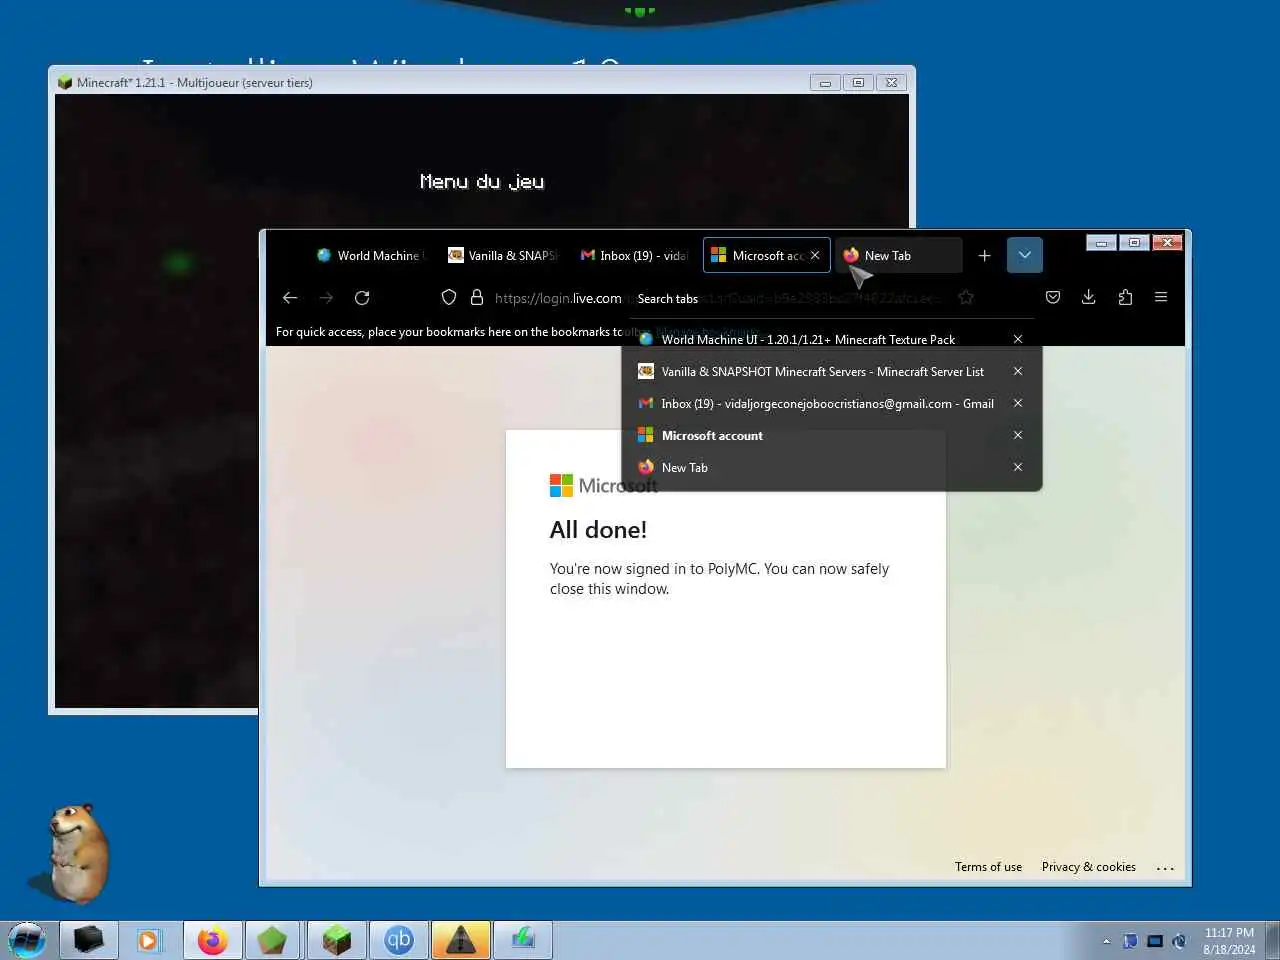The width and height of the screenshot is (1280, 960).
Task: Close New Tab entry from list
Action: pos(1018,467)
